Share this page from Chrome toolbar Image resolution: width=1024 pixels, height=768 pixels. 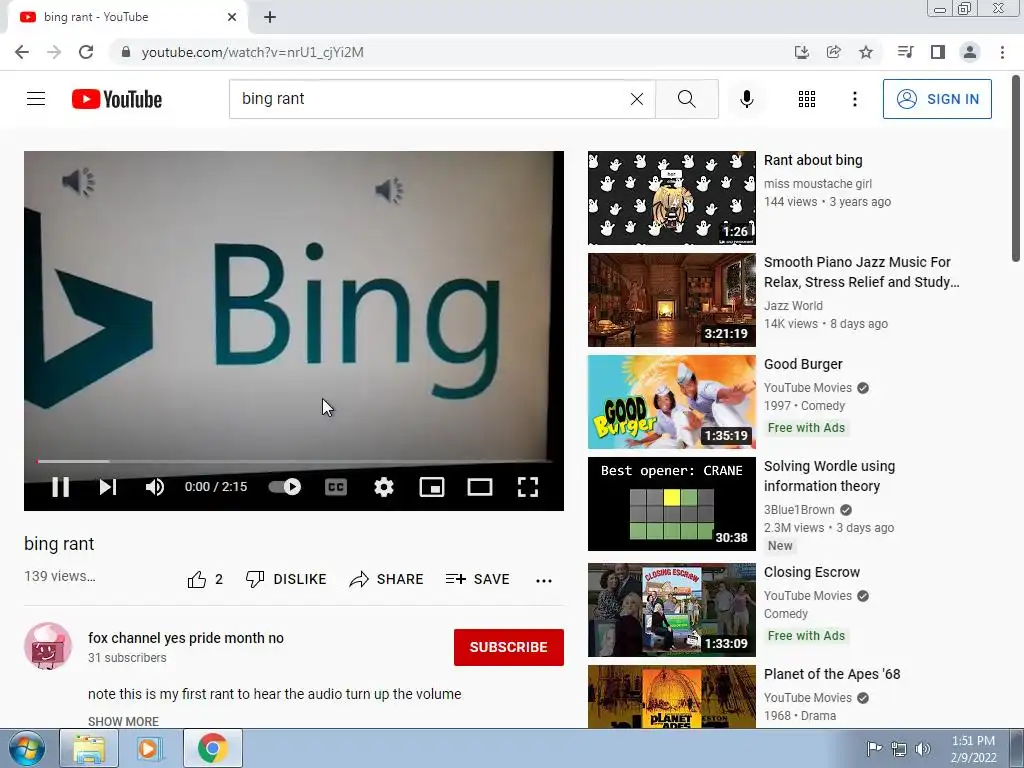[833, 52]
